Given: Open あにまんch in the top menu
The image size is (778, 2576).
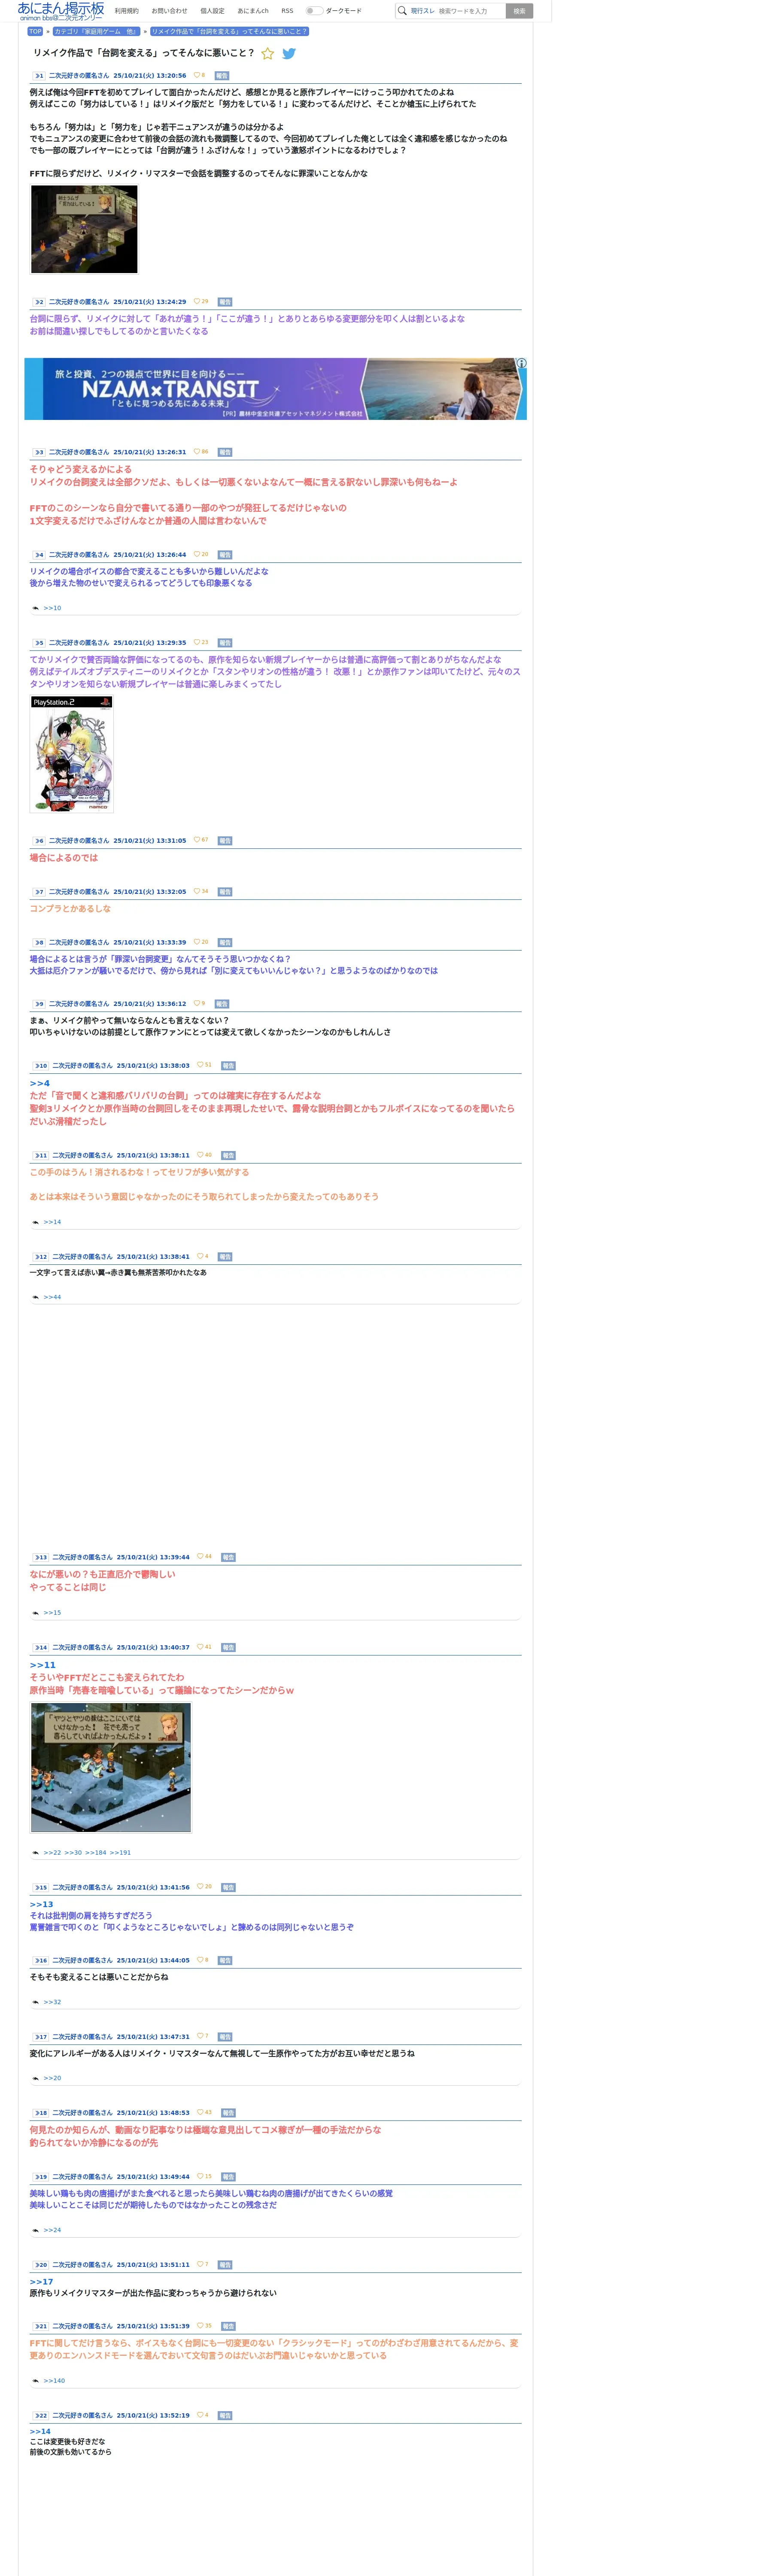Looking at the screenshot, I should (253, 11).
